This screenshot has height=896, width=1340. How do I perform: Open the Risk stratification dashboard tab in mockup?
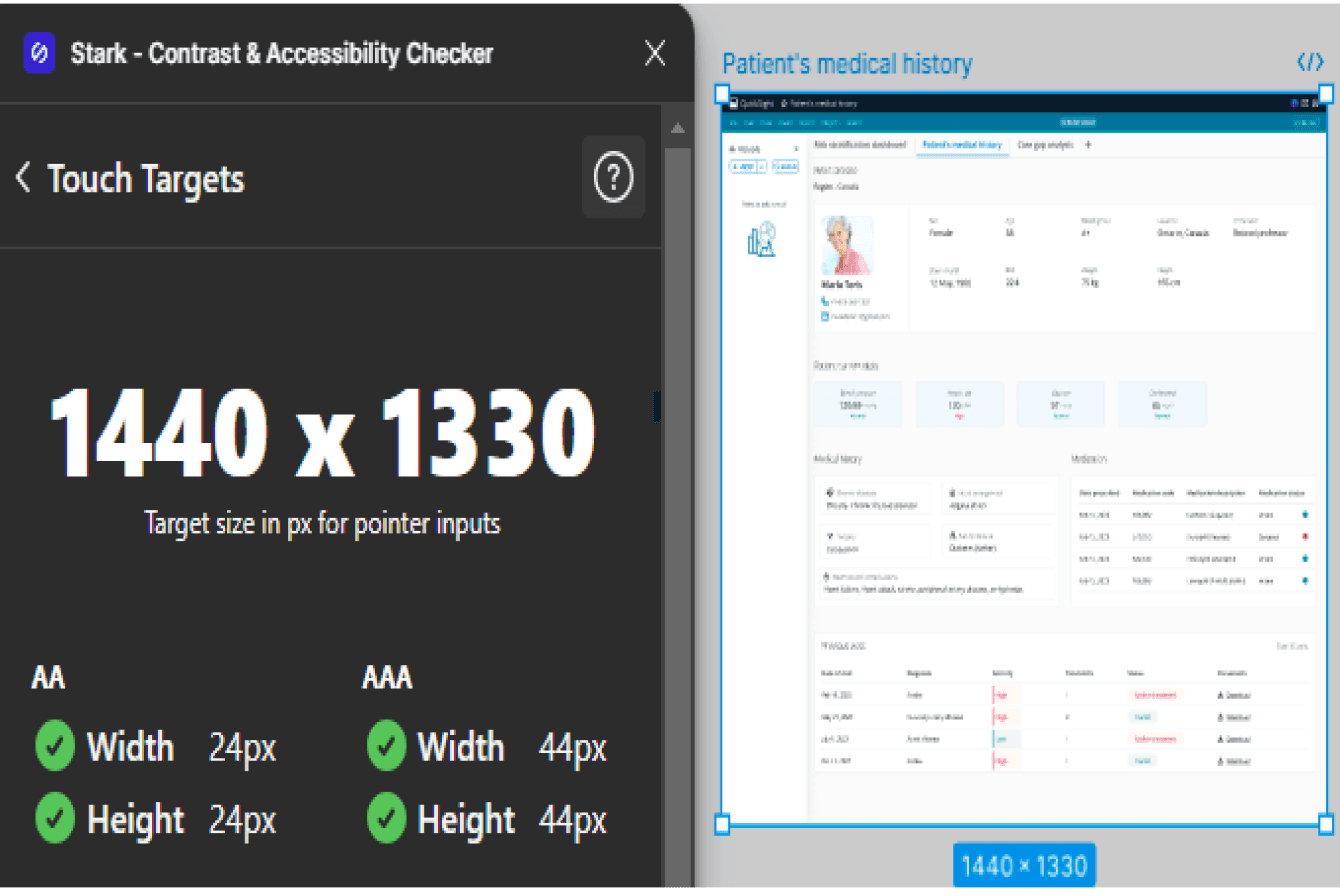click(x=860, y=145)
